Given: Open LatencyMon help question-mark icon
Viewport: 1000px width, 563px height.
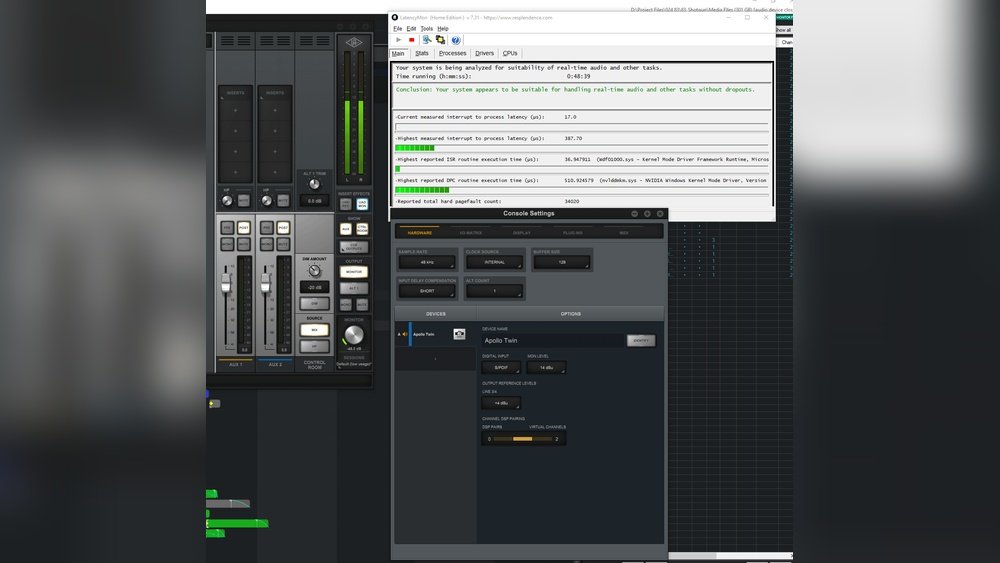Looking at the screenshot, I should (x=455, y=40).
